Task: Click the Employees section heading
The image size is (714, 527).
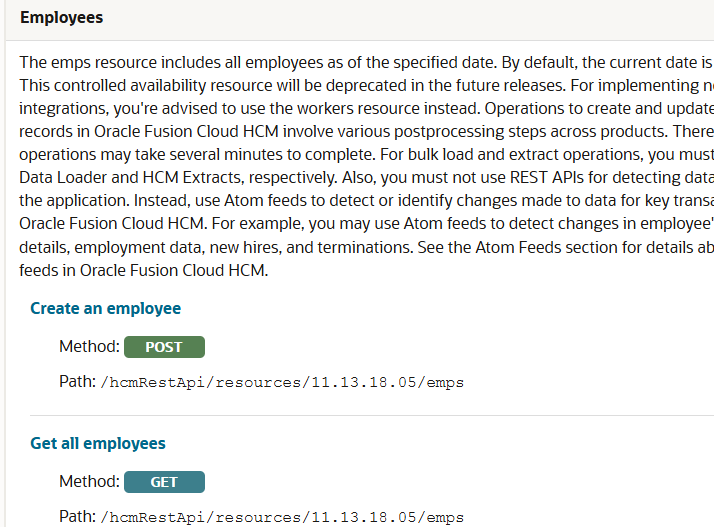Action: (61, 18)
